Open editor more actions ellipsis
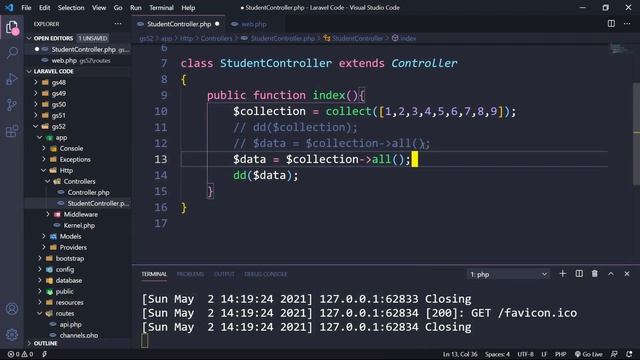Screen dimensions: 640x360 pyautogui.click(x=627, y=24)
